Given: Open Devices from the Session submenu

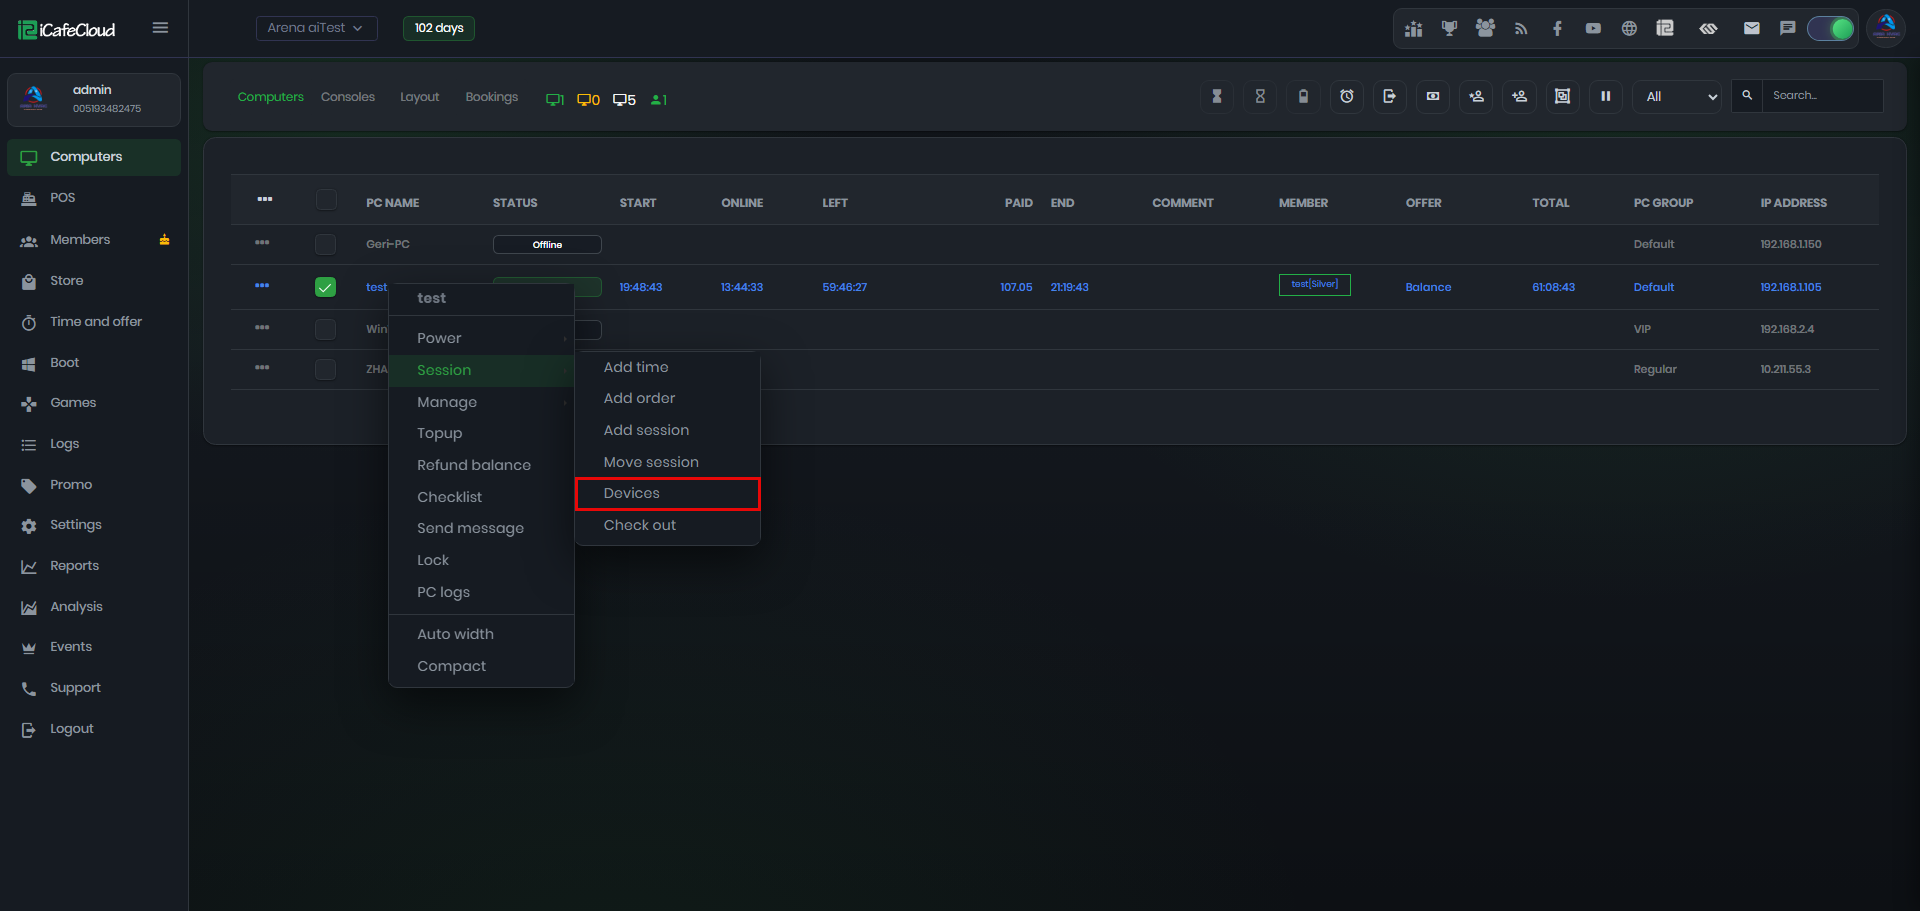Looking at the screenshot, I should tap(667, 493).
